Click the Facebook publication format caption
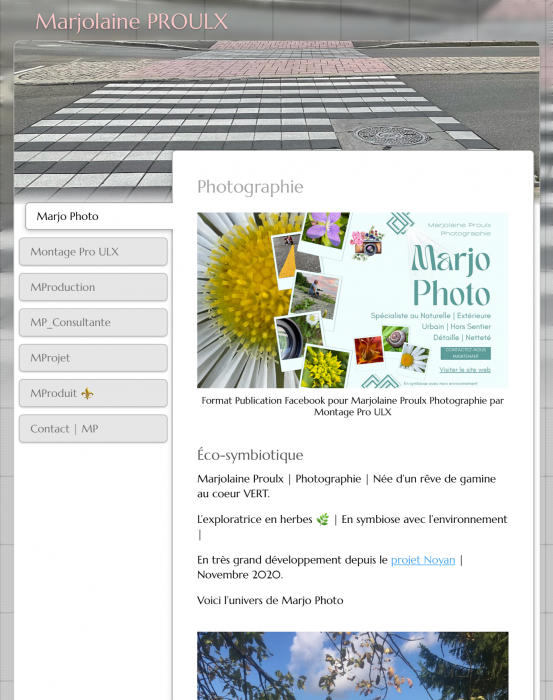Screen dimensions: 553x700 point(353,406)
